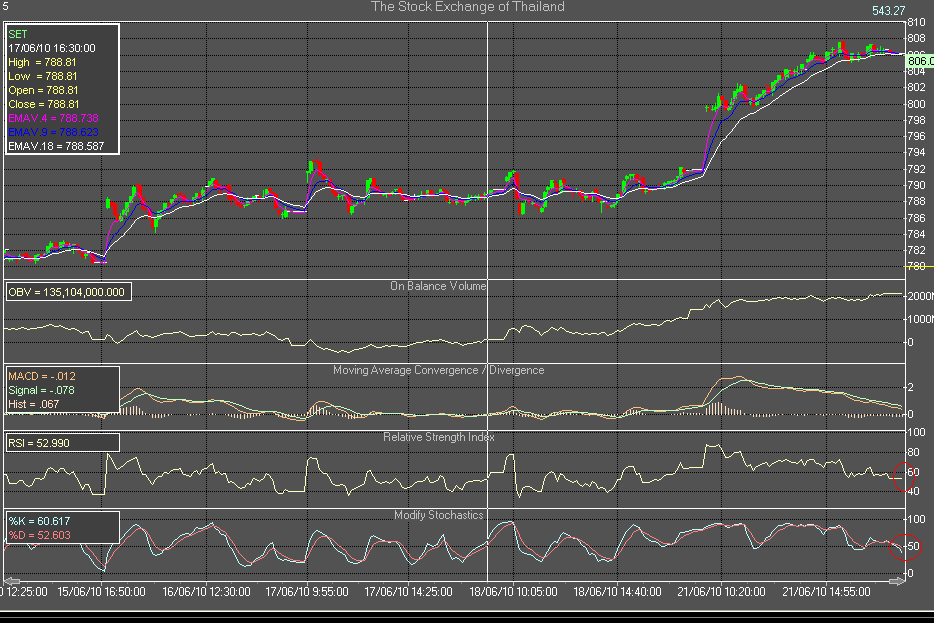Click the '17/06/10 9:55:00' time axis label

pos(307,592)
